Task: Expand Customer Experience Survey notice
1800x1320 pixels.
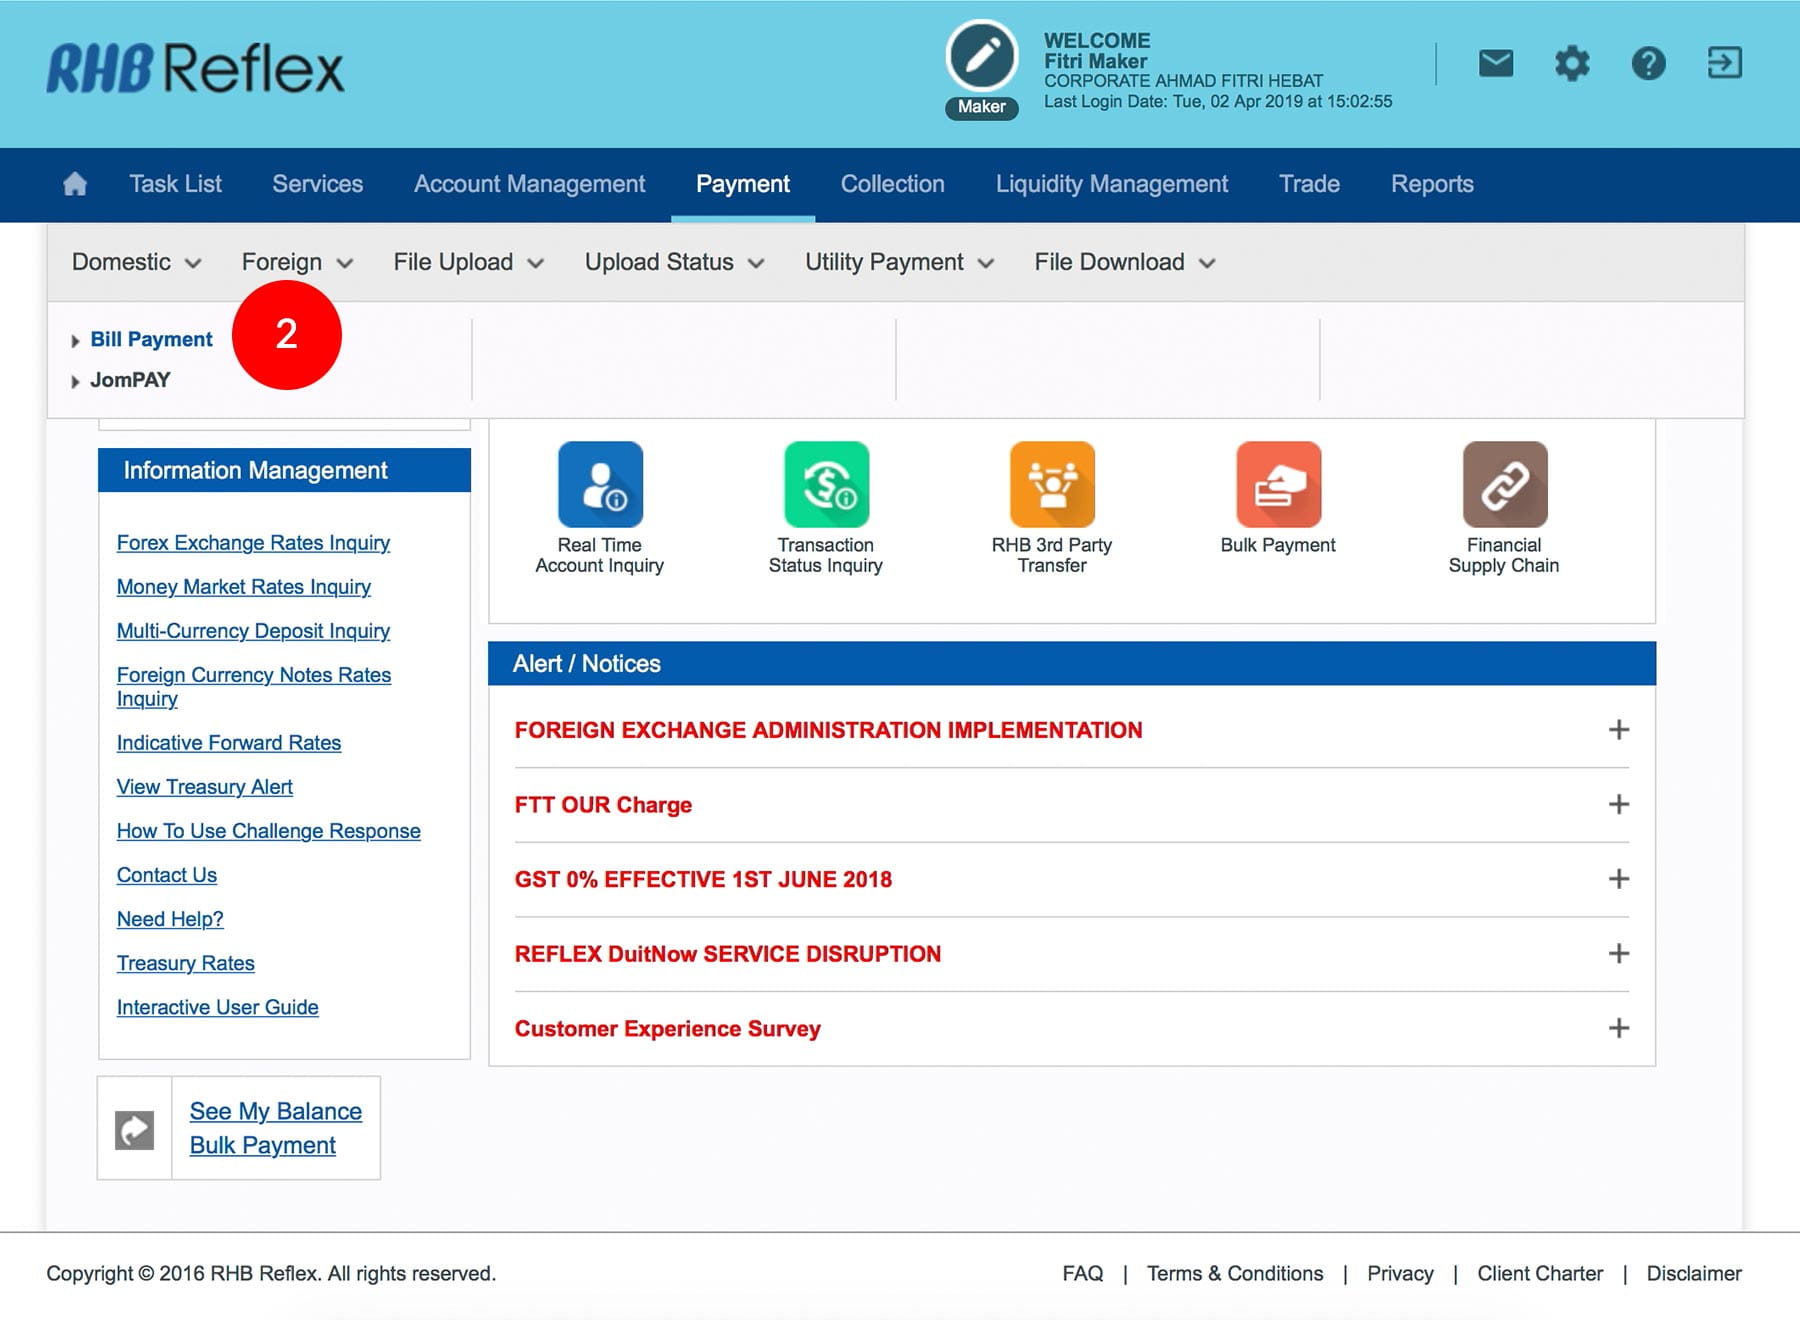Action: 1618,1028
